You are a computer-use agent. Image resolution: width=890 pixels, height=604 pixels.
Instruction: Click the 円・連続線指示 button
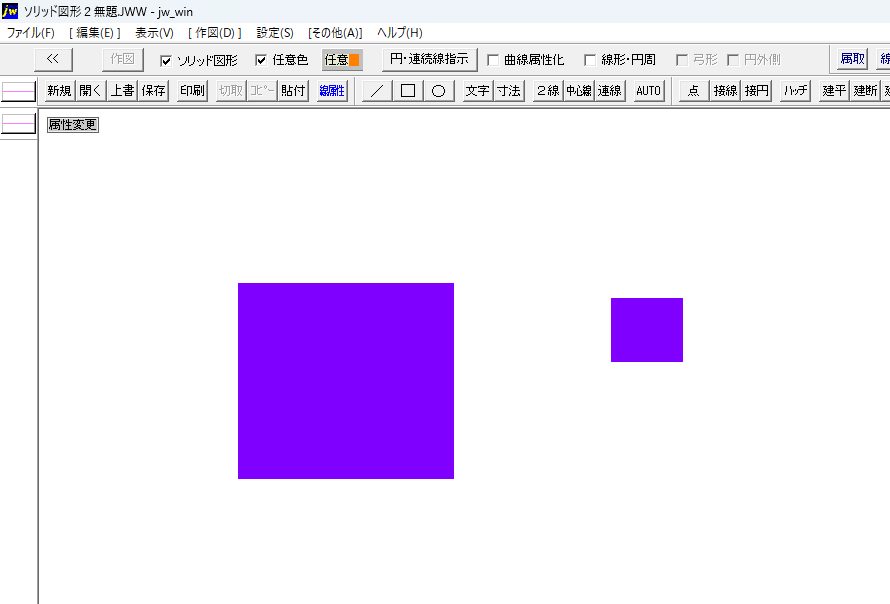pyautogui.click(x=429, y=59)
